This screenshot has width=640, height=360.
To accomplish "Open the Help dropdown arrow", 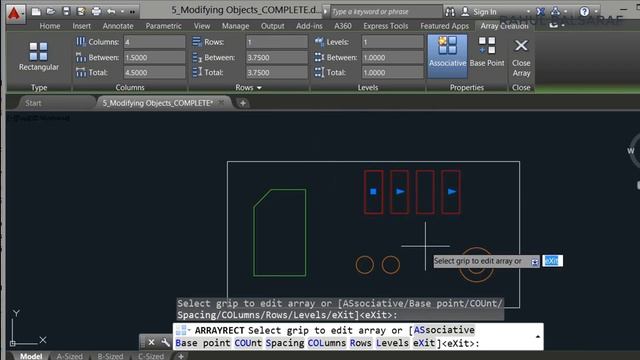I will pyautogui.click(x=596, y=12).
